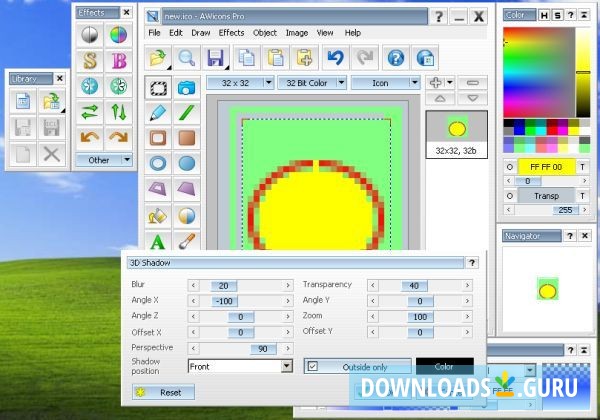
Task: Click the Blur slider value 20
Action: click(223, 286)
